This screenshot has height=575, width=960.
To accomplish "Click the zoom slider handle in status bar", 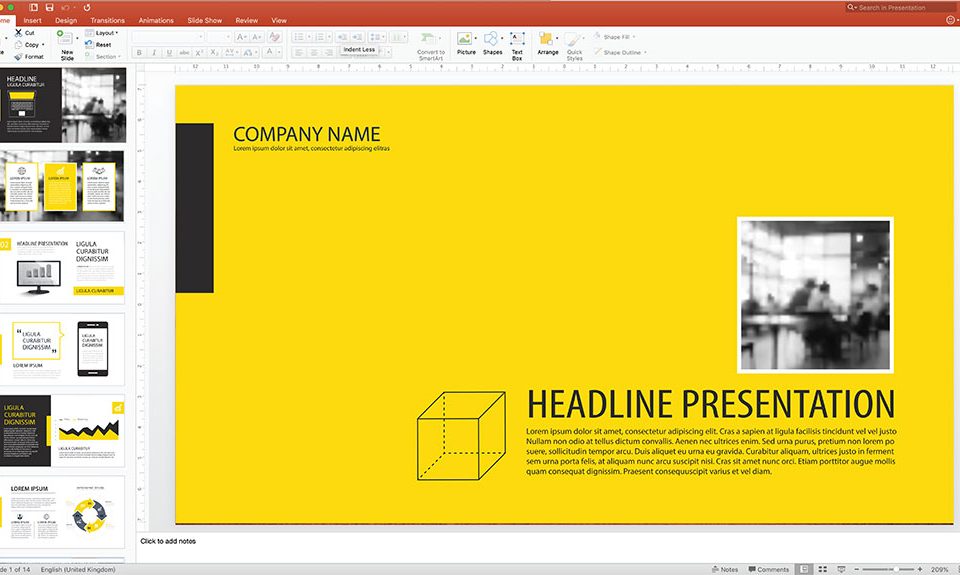I will coord(895,569).
